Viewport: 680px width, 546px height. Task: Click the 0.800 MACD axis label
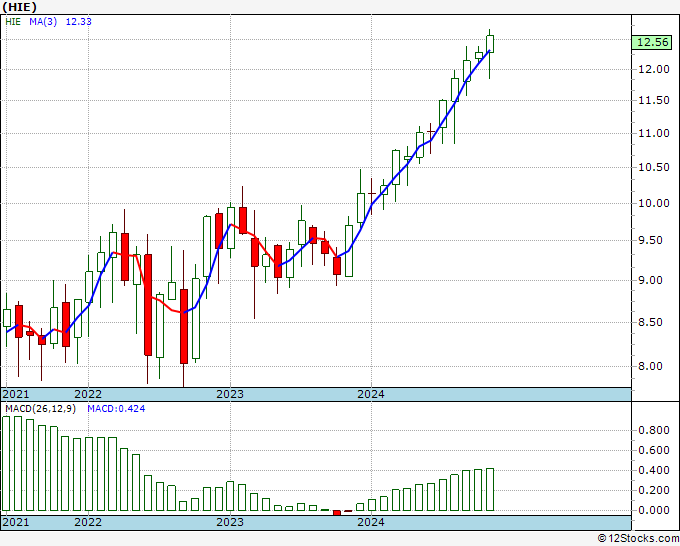tap(654, 430)
